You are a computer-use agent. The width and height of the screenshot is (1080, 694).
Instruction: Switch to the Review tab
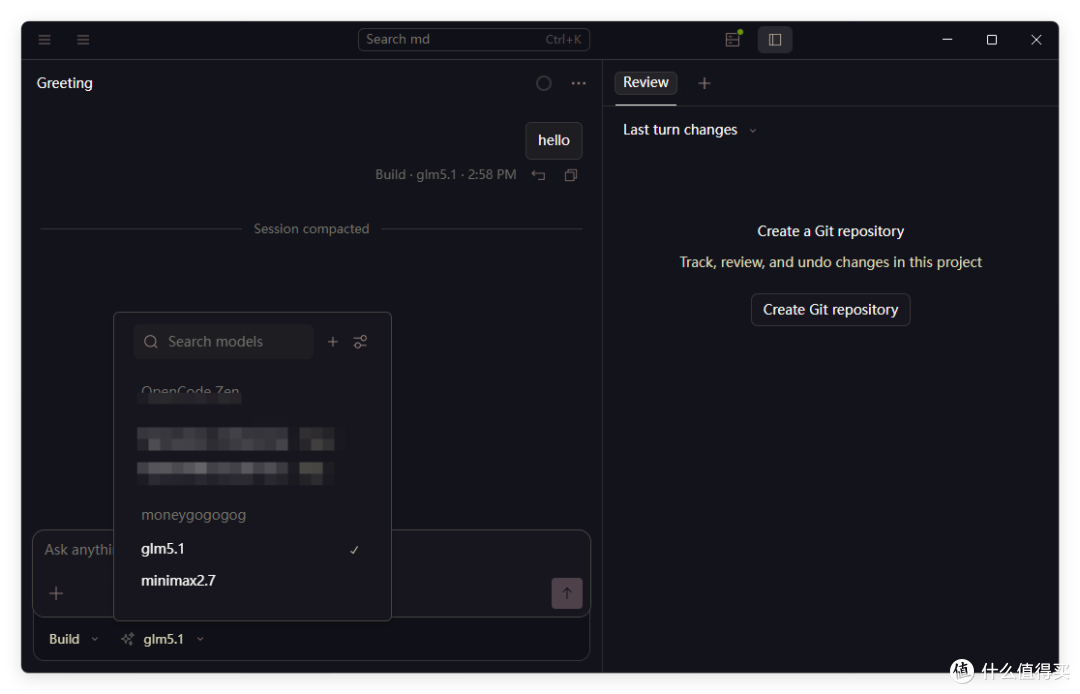click(646, 83)
